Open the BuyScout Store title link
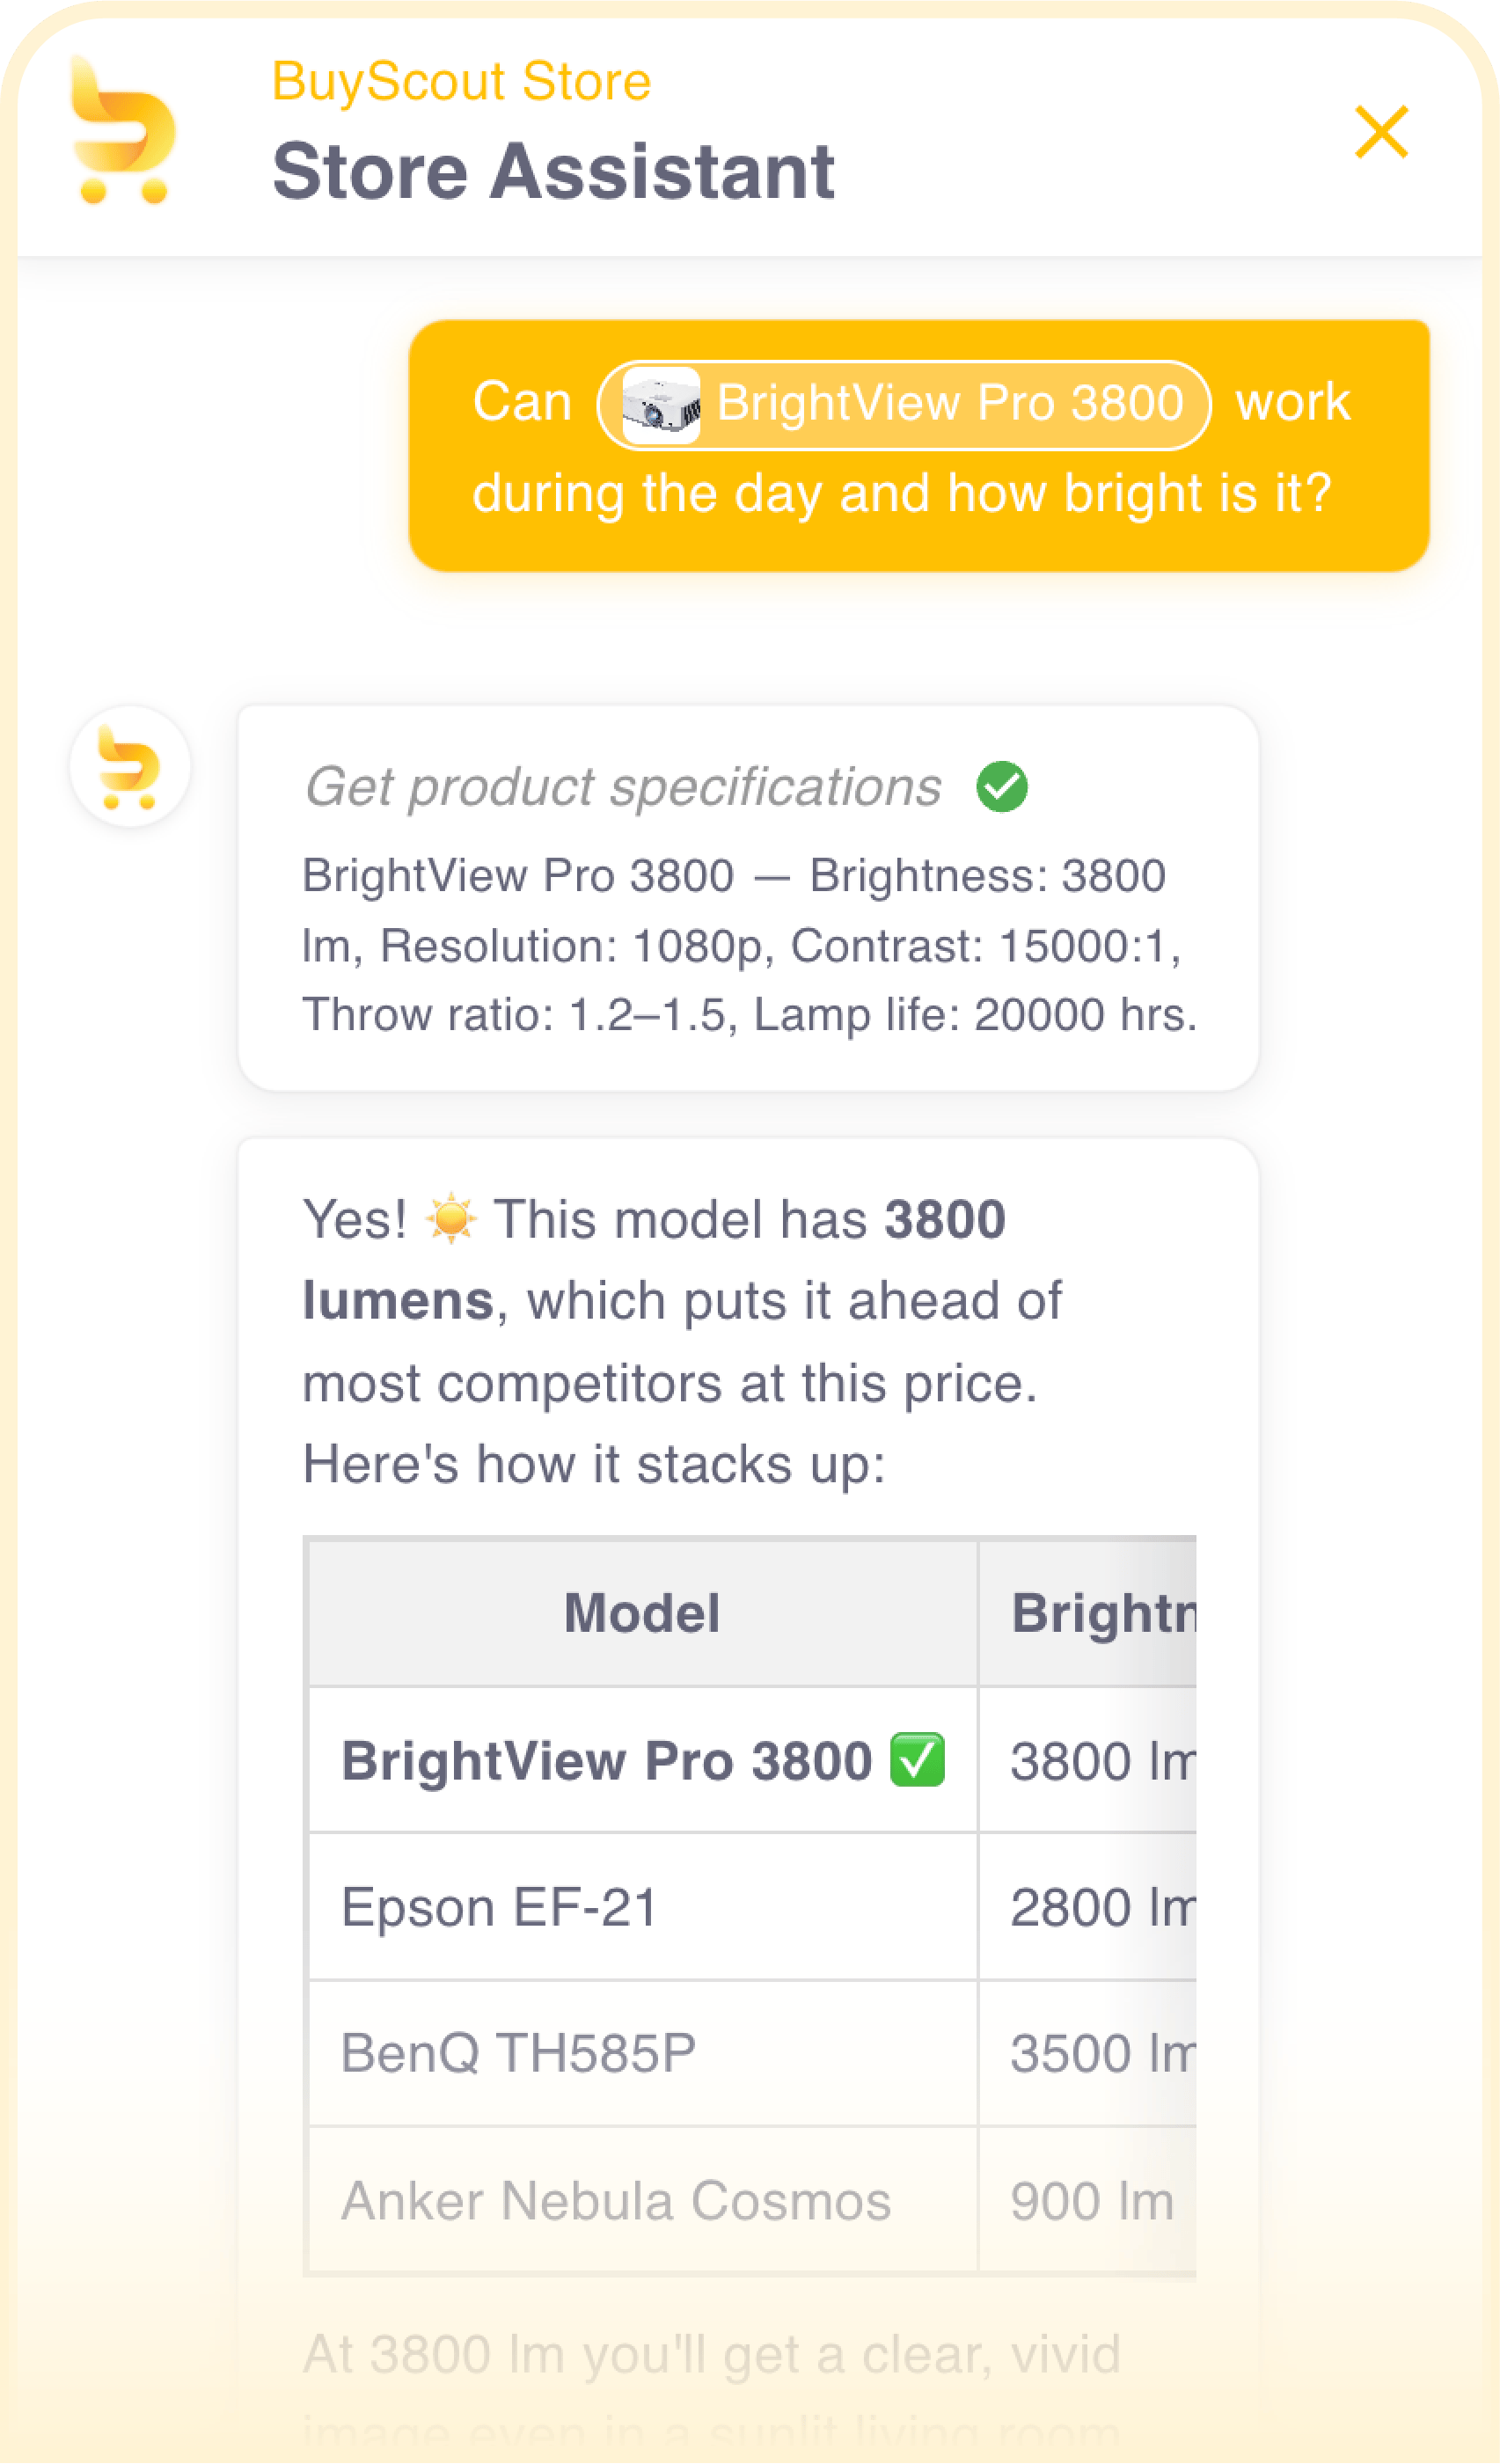 461,81
